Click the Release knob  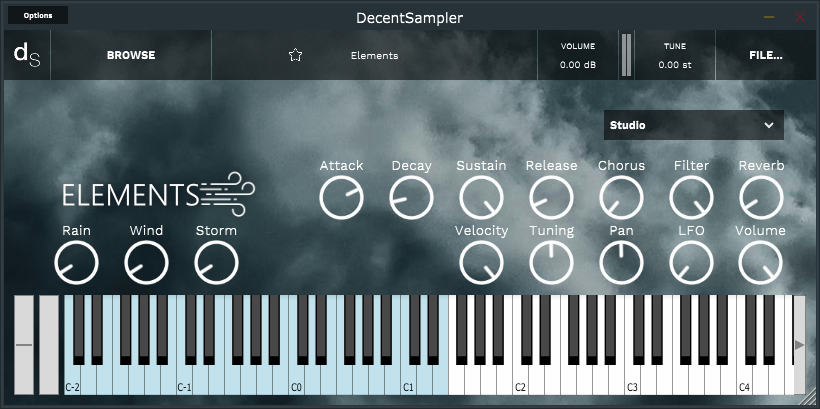[551, 198]
